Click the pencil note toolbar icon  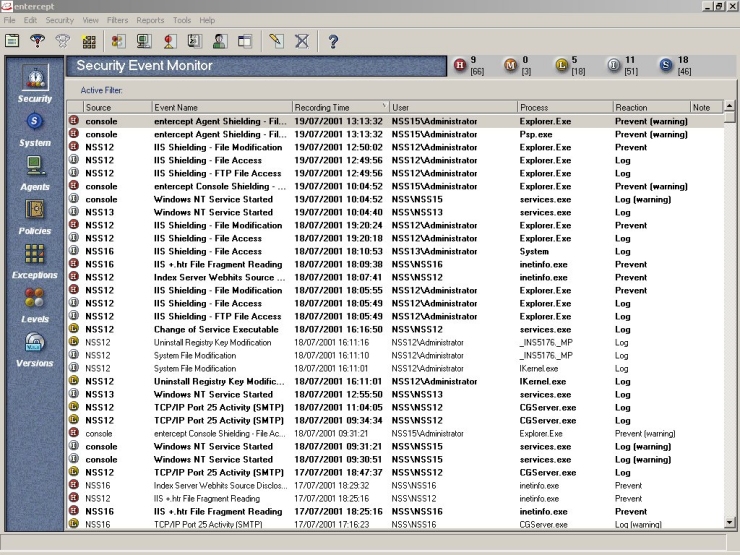276,41
